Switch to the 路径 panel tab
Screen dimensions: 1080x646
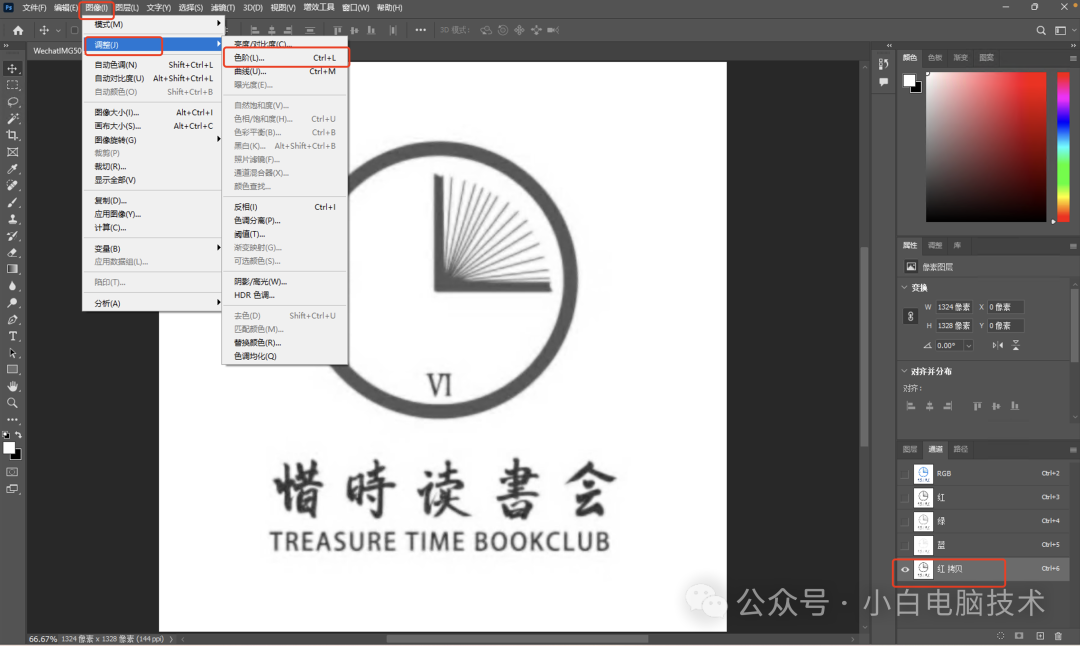coord(960,449)
